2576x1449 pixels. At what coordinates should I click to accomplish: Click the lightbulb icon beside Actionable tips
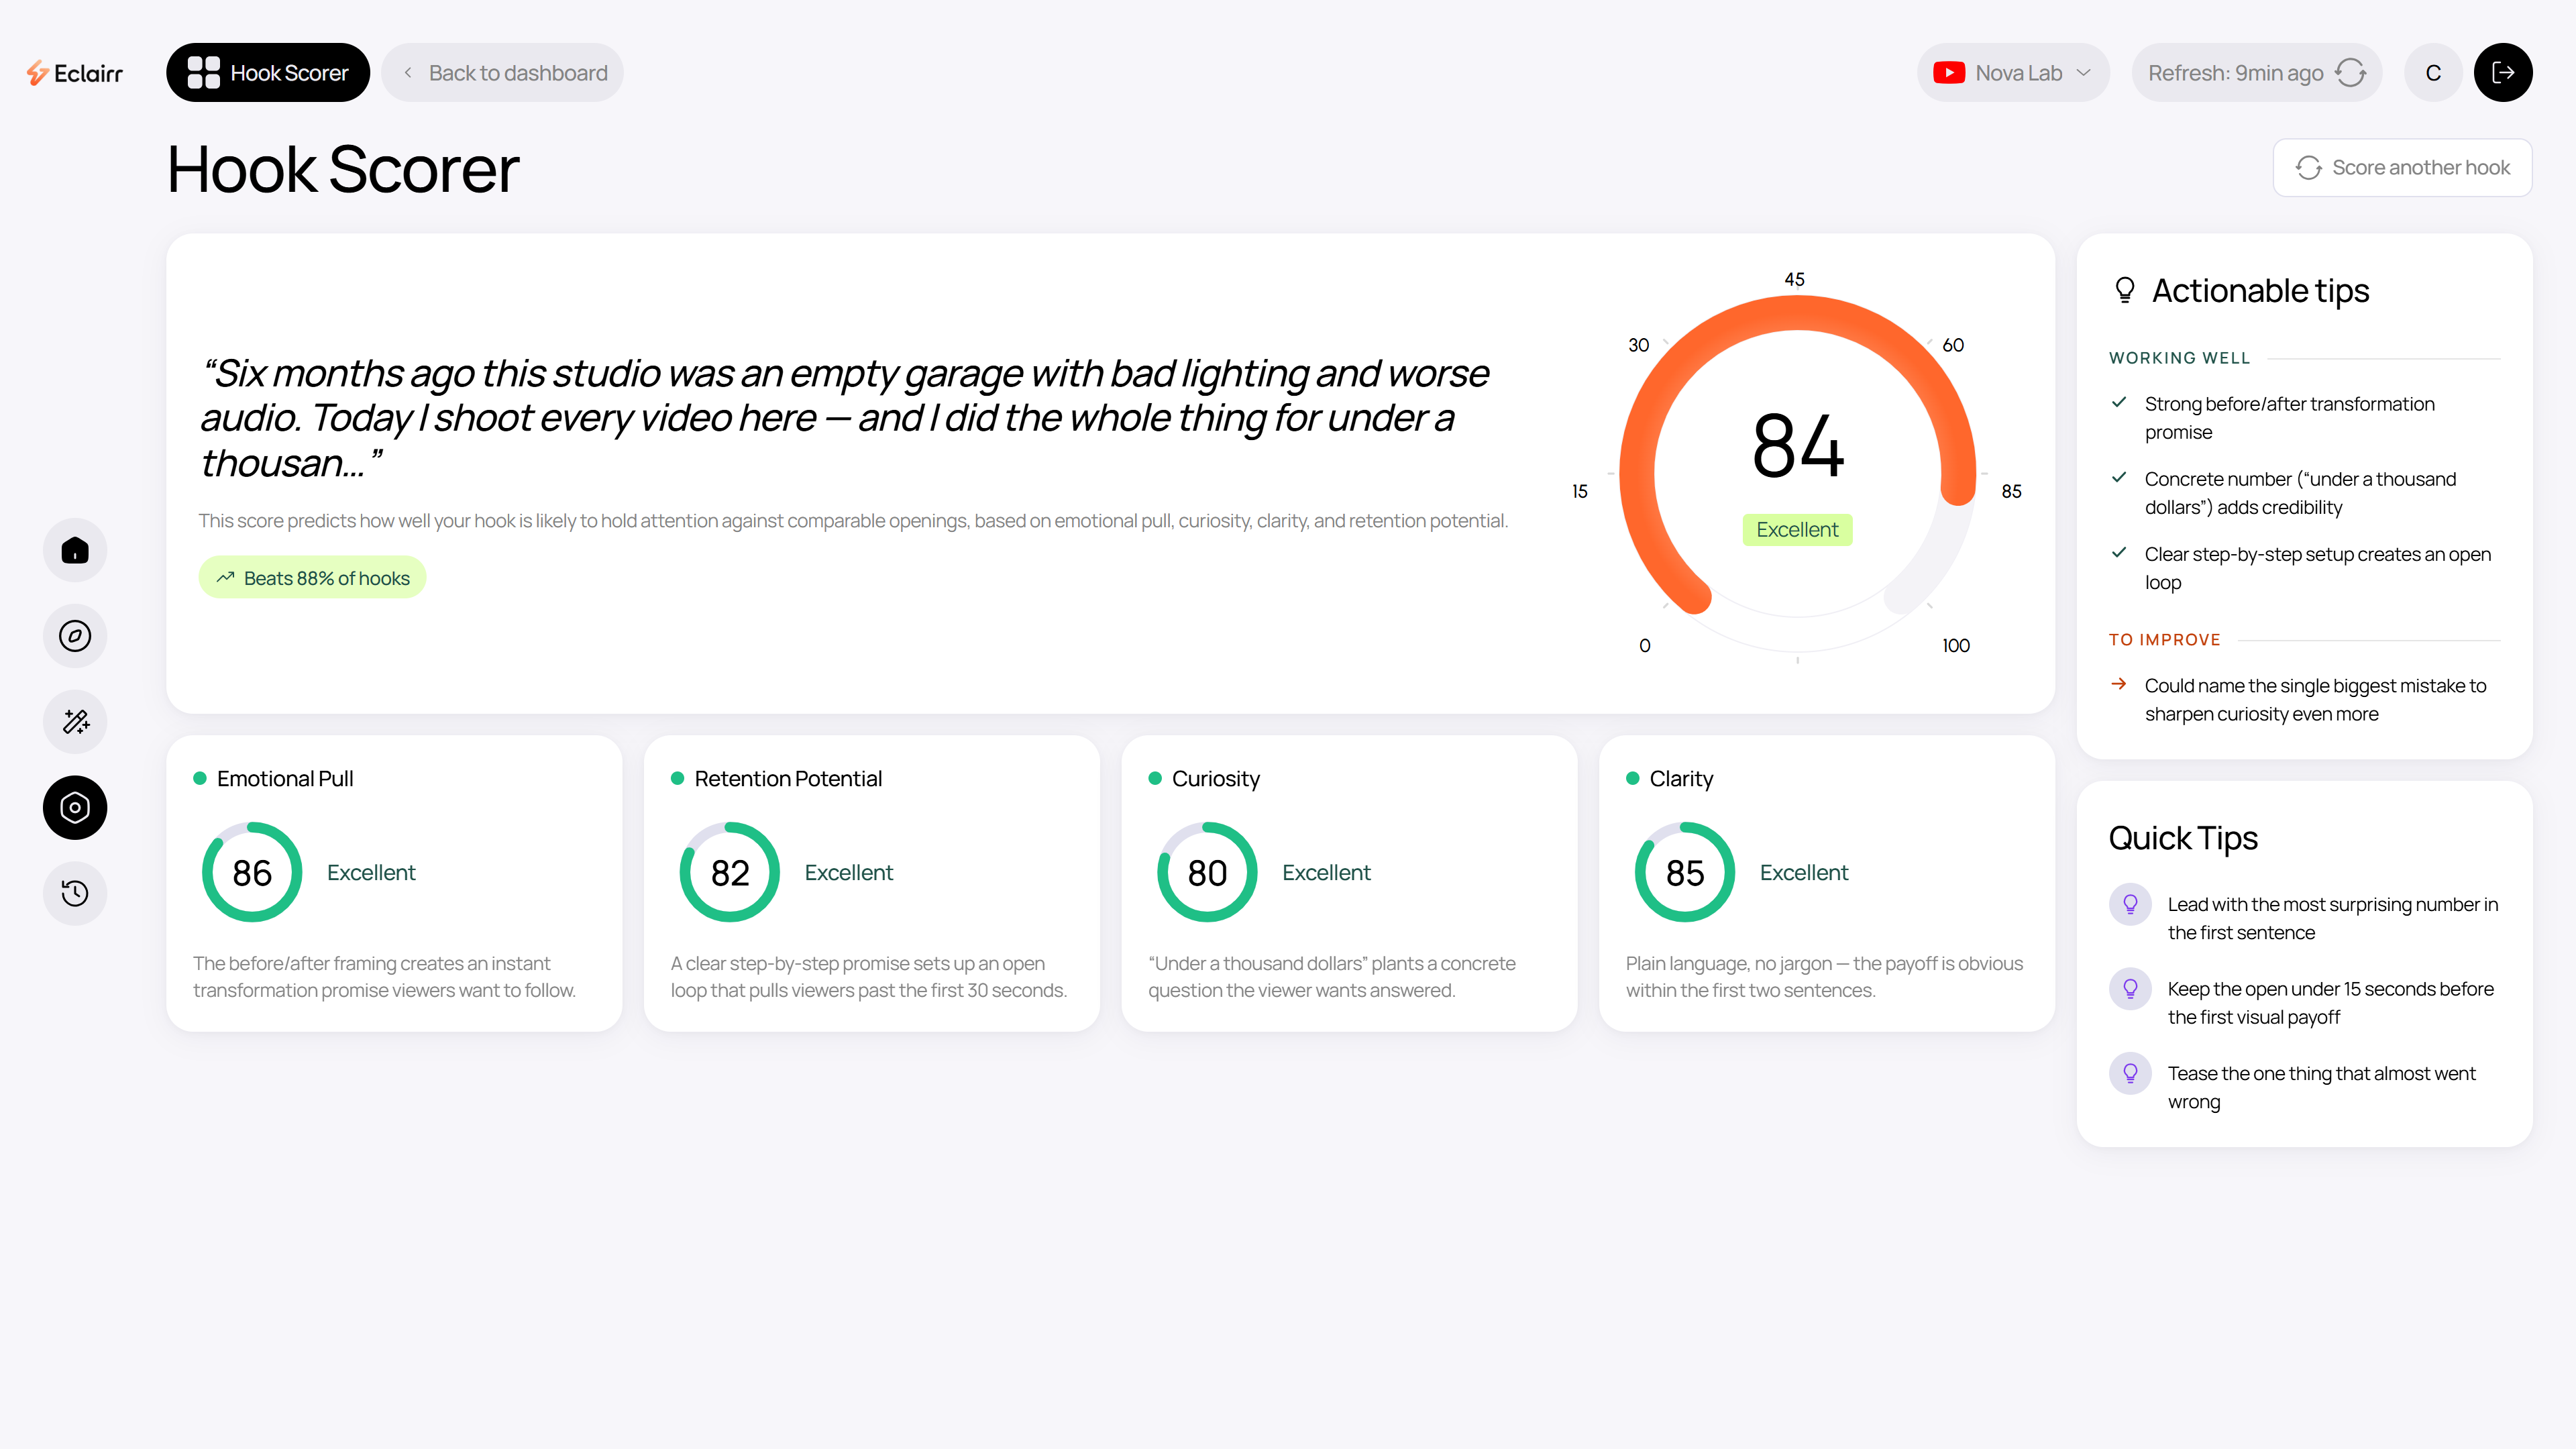[x=2125, y=290]
